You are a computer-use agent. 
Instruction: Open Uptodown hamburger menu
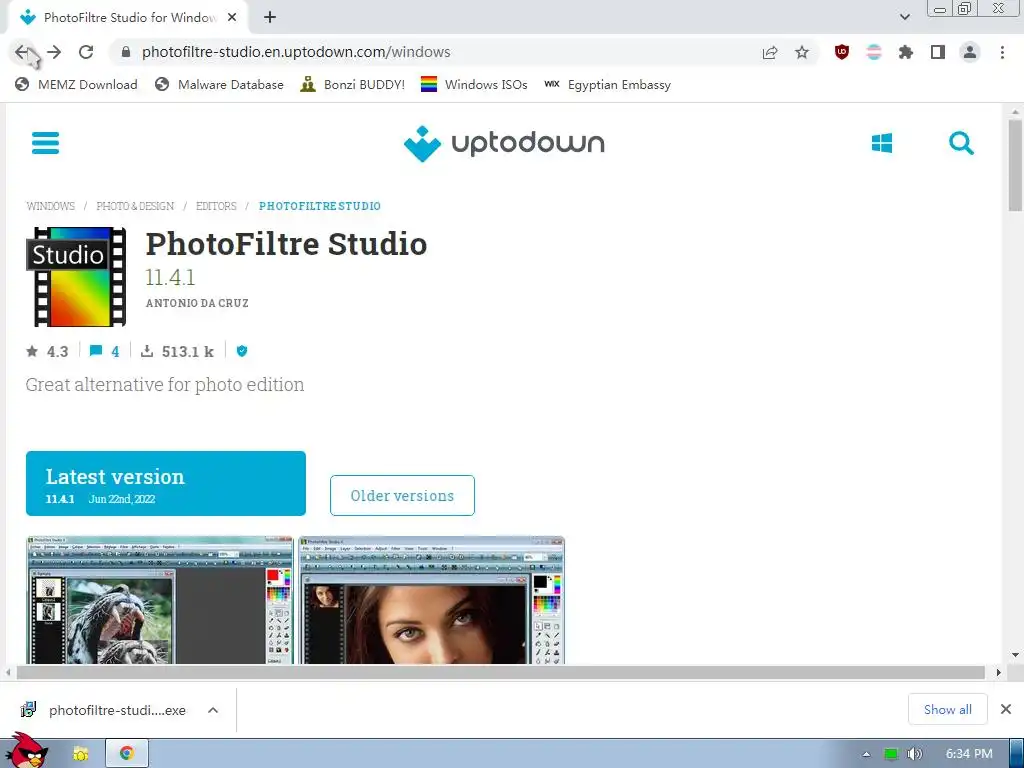click(46, 143)
